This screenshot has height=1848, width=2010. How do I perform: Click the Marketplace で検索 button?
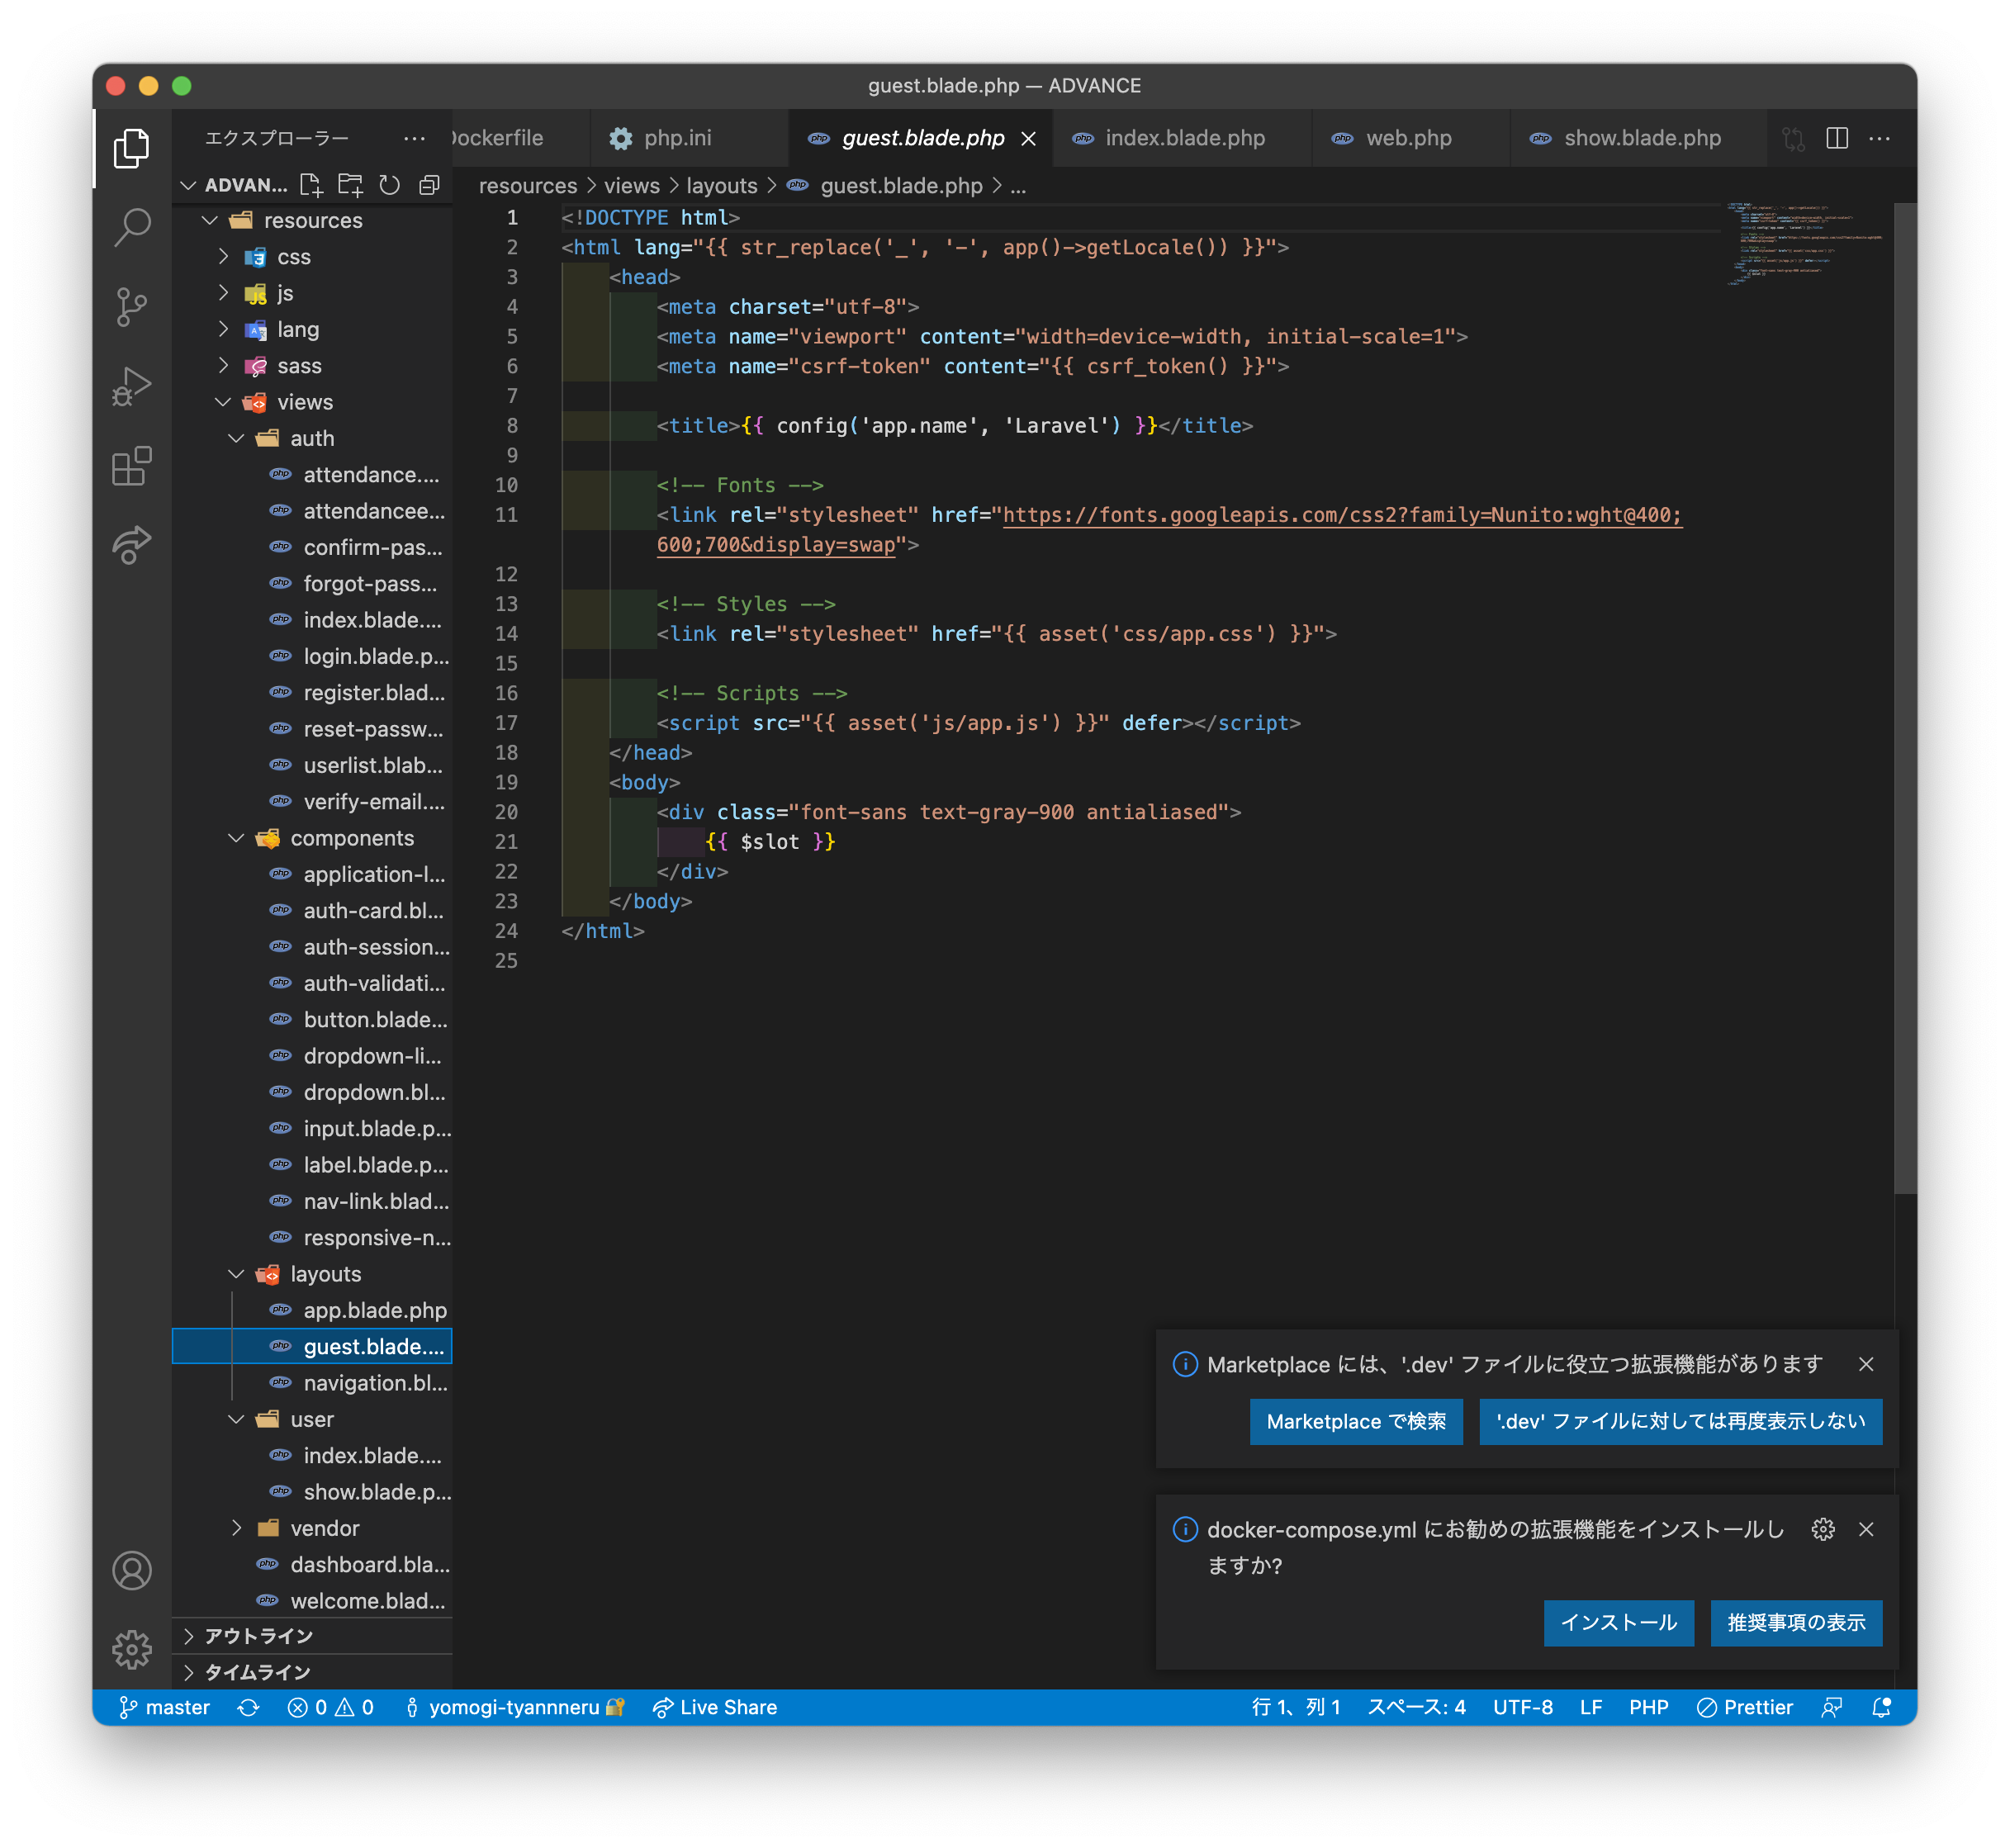coord(1355,1421)
